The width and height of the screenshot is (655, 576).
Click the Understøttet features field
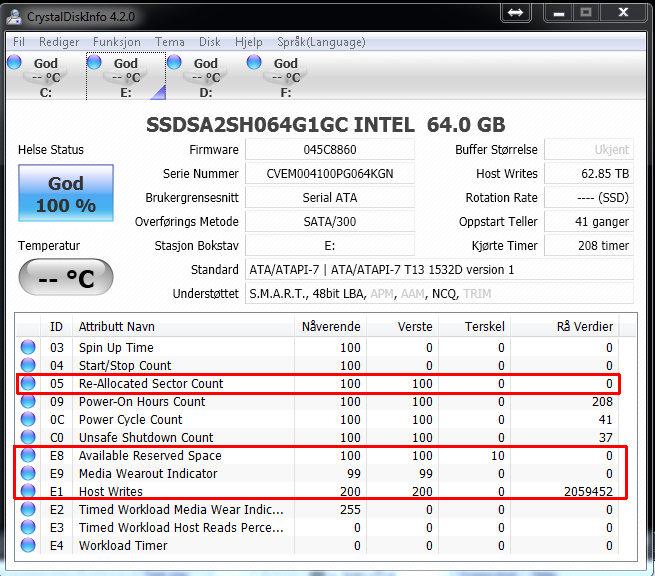tap(439, 294)
